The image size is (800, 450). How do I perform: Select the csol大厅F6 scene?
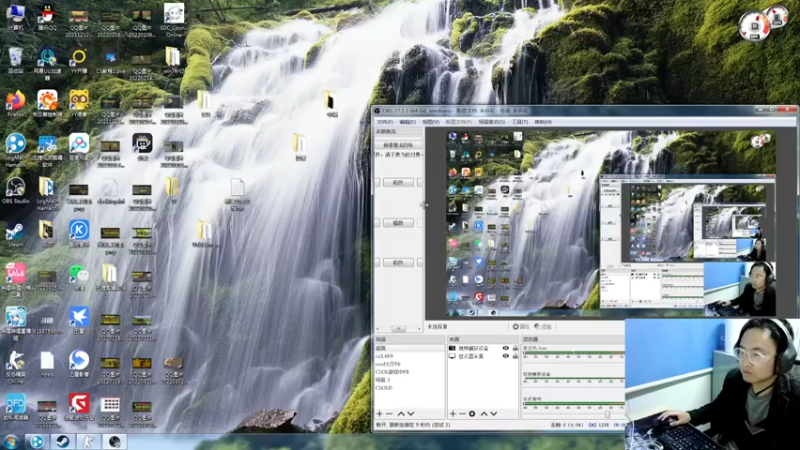pyautogui.click(x=409, y=364)
